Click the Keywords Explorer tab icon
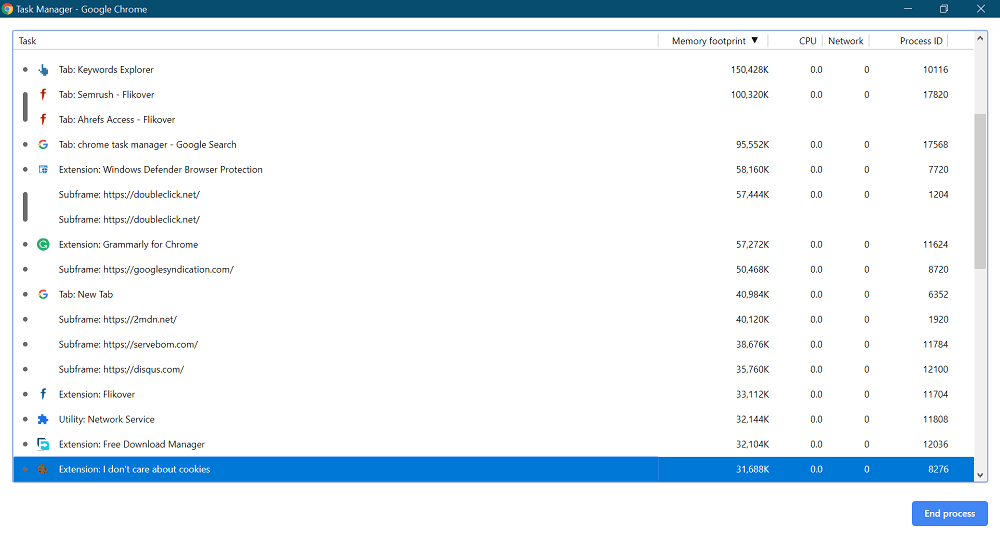The image size is (1000, 538). [x=43, y=69]
